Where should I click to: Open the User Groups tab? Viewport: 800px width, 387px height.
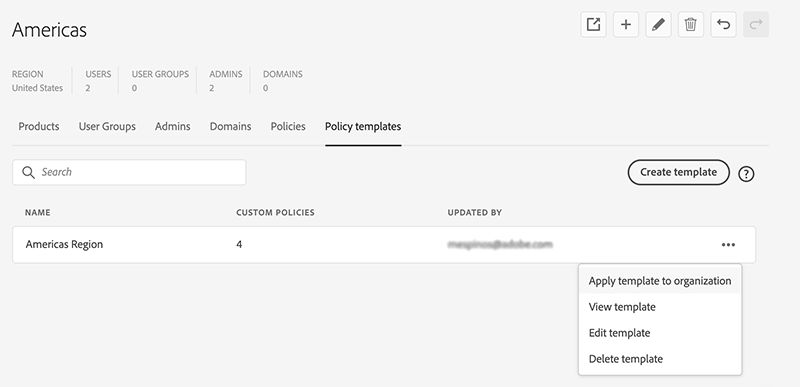pos(107,126)
